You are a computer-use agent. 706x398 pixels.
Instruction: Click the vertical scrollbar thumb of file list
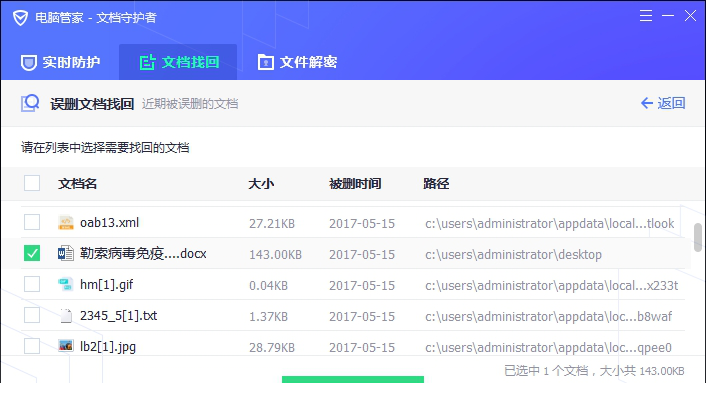(x=698, y=237)
